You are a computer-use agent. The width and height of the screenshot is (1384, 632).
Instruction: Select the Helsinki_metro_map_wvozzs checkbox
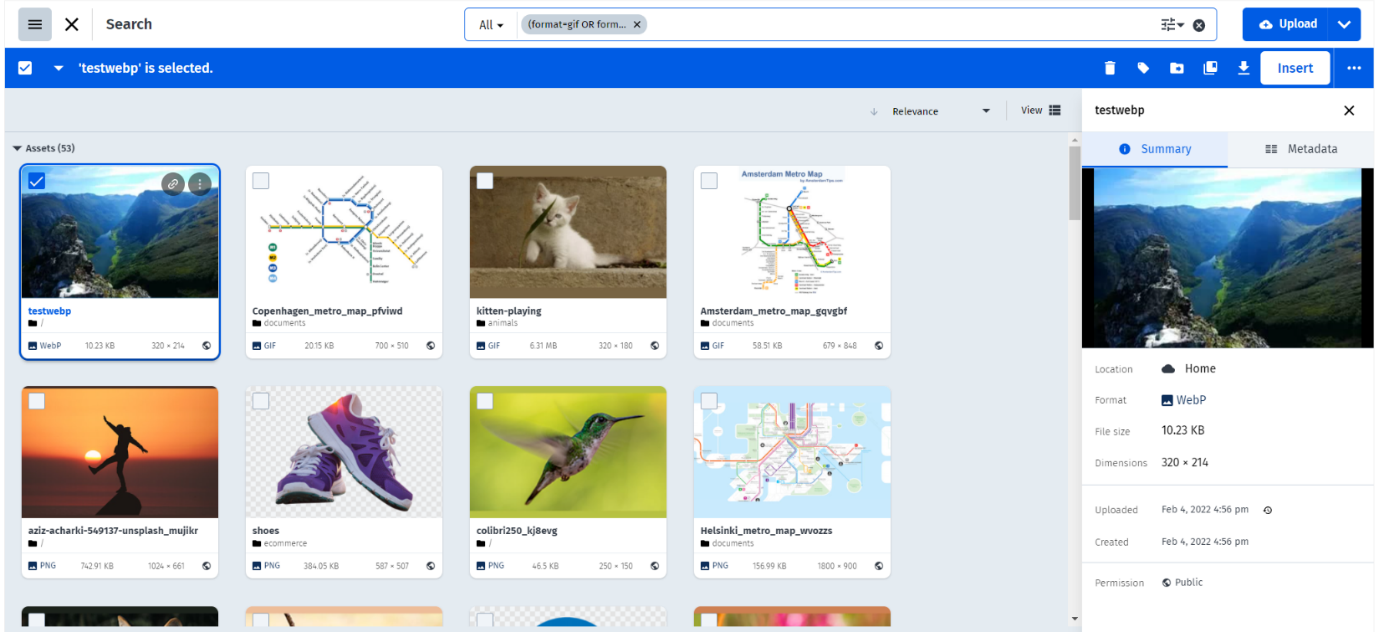[708, 401]
